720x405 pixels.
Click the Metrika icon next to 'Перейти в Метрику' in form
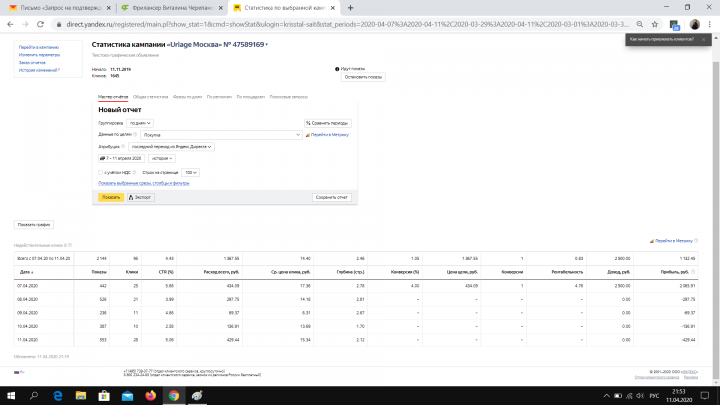coord(308,135)
